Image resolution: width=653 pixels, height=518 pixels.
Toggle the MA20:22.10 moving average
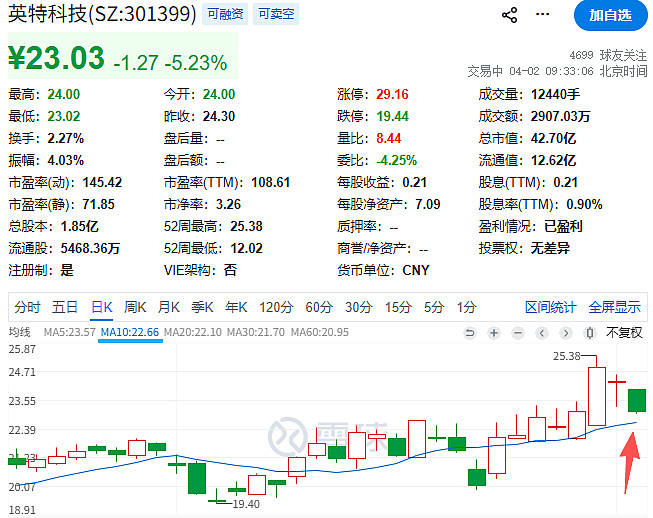(193, 332)
